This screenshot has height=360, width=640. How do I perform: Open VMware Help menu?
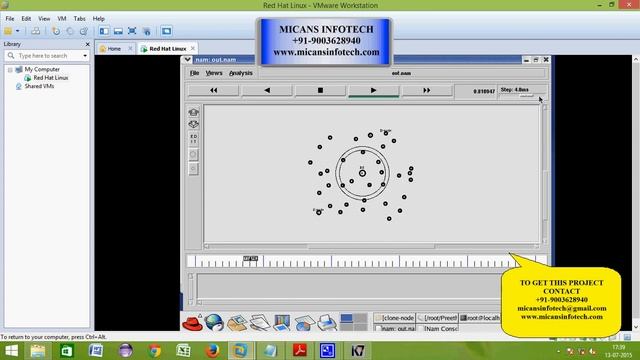(x=99, y=19)
